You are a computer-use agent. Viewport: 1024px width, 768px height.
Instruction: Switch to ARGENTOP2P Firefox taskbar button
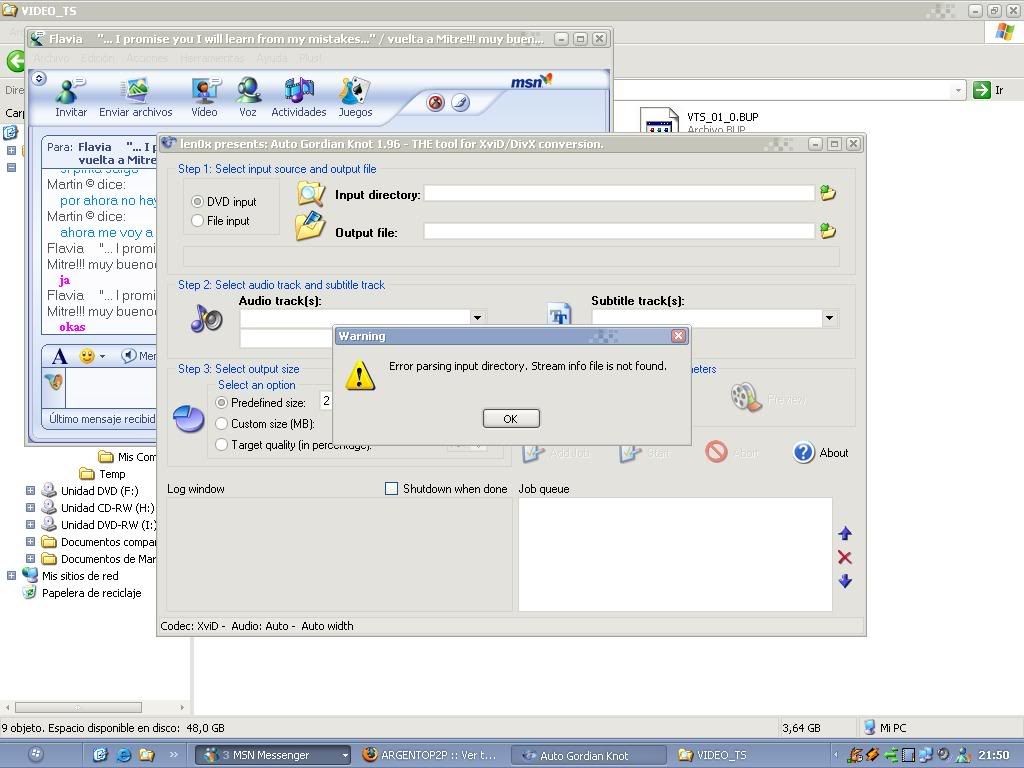[432, 755]
